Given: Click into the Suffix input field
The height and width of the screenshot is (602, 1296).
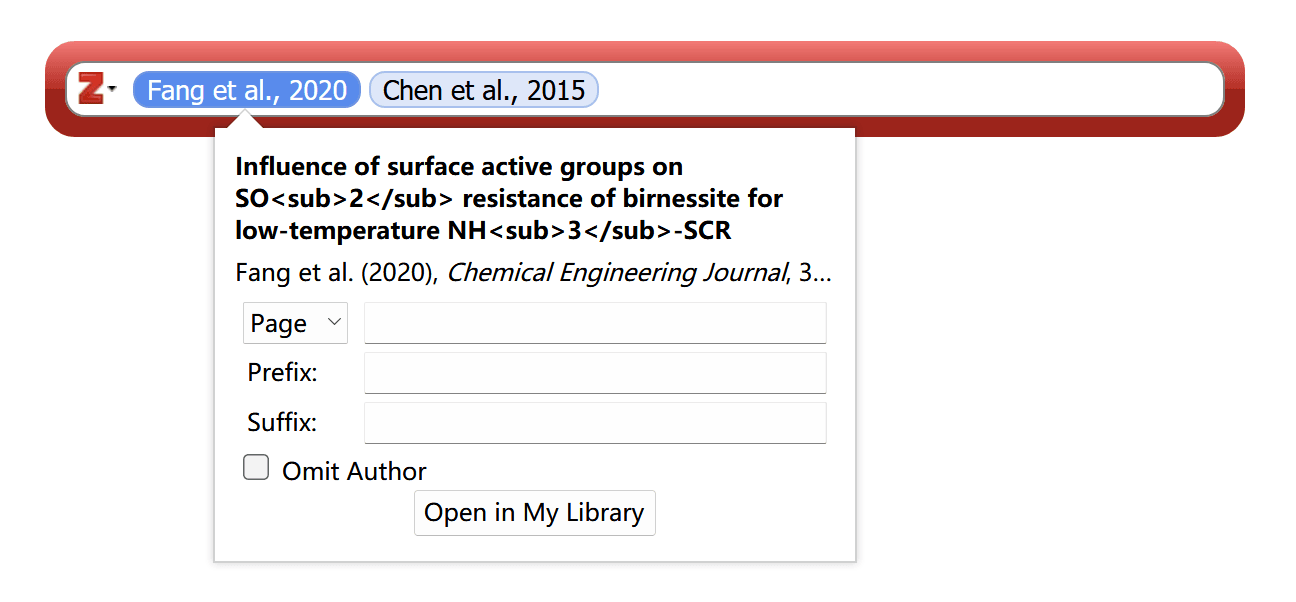Looking at the screenshot, I should (x=595, y=423).
